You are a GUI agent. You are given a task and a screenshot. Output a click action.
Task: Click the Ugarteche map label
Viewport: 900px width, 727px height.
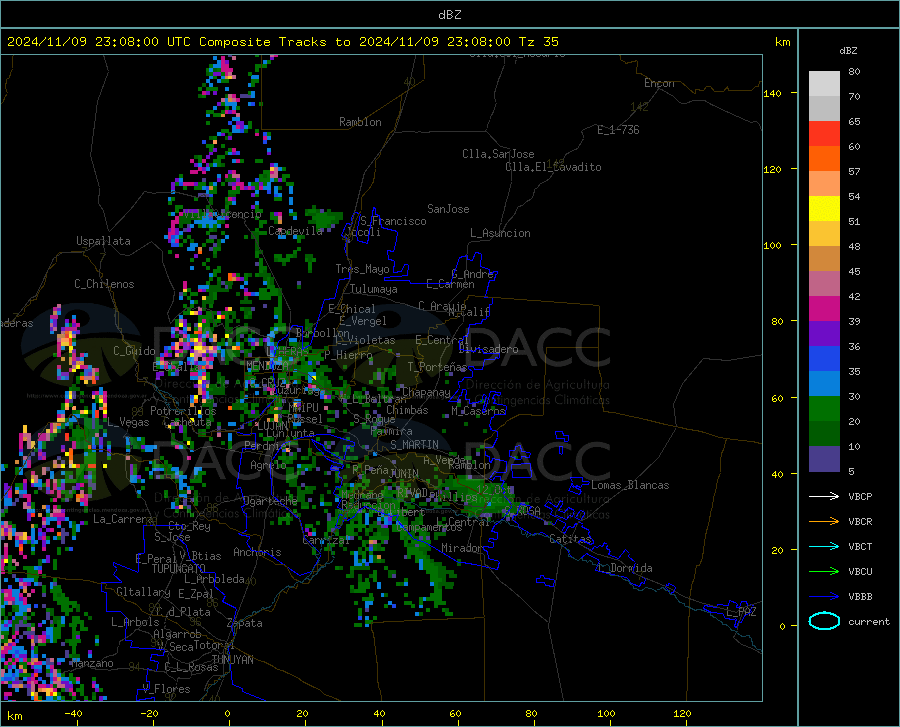click(x=270, y=501)
